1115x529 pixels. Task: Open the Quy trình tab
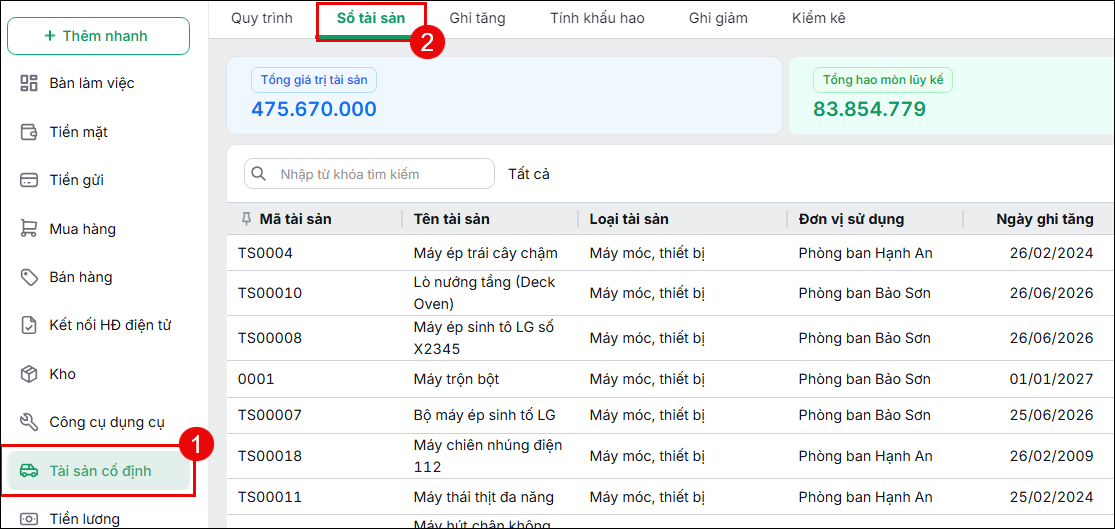coord(262,18)
